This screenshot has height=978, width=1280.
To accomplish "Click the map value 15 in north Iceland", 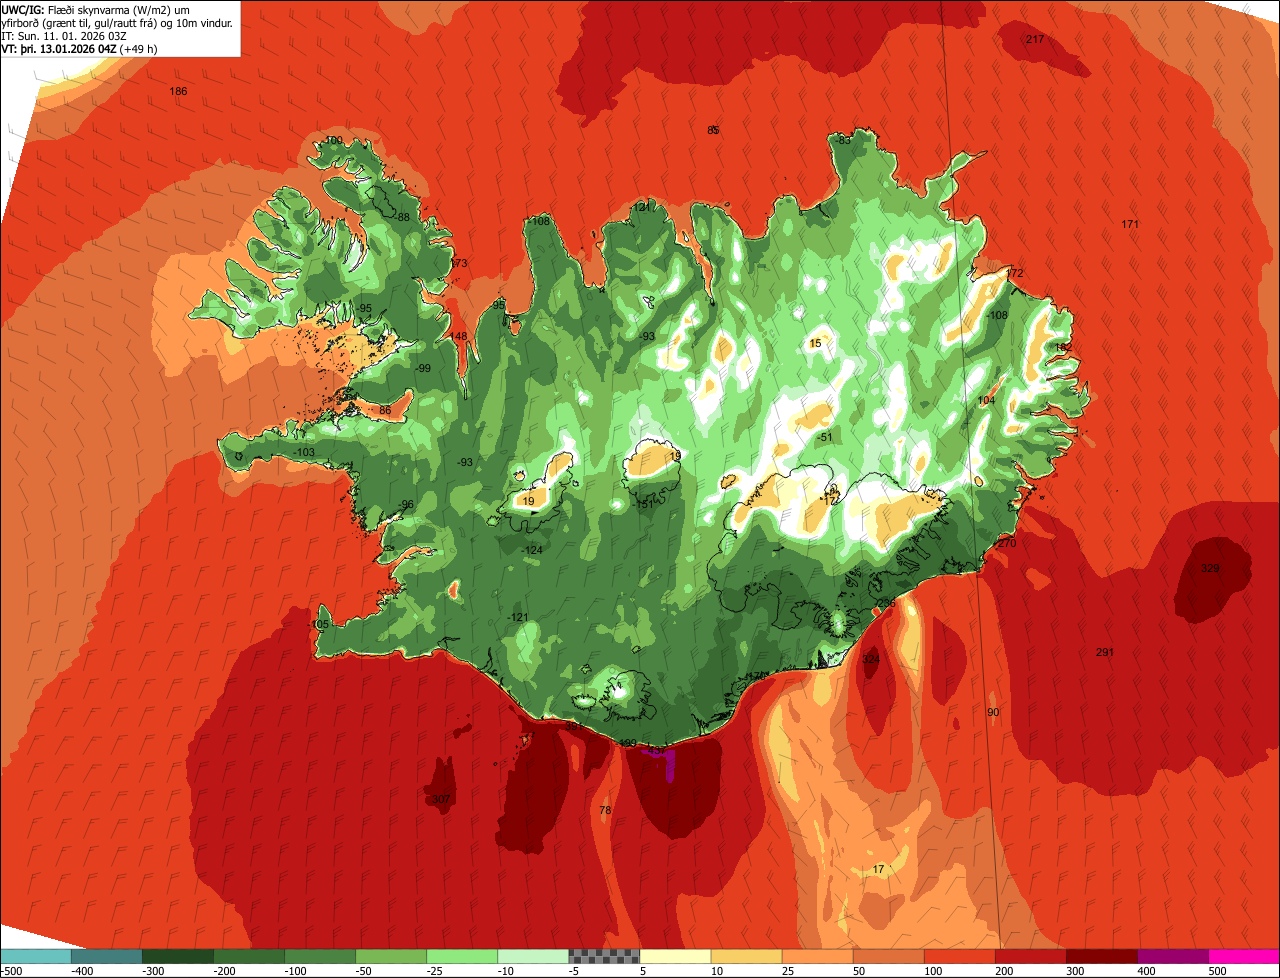I will [815, 343].
